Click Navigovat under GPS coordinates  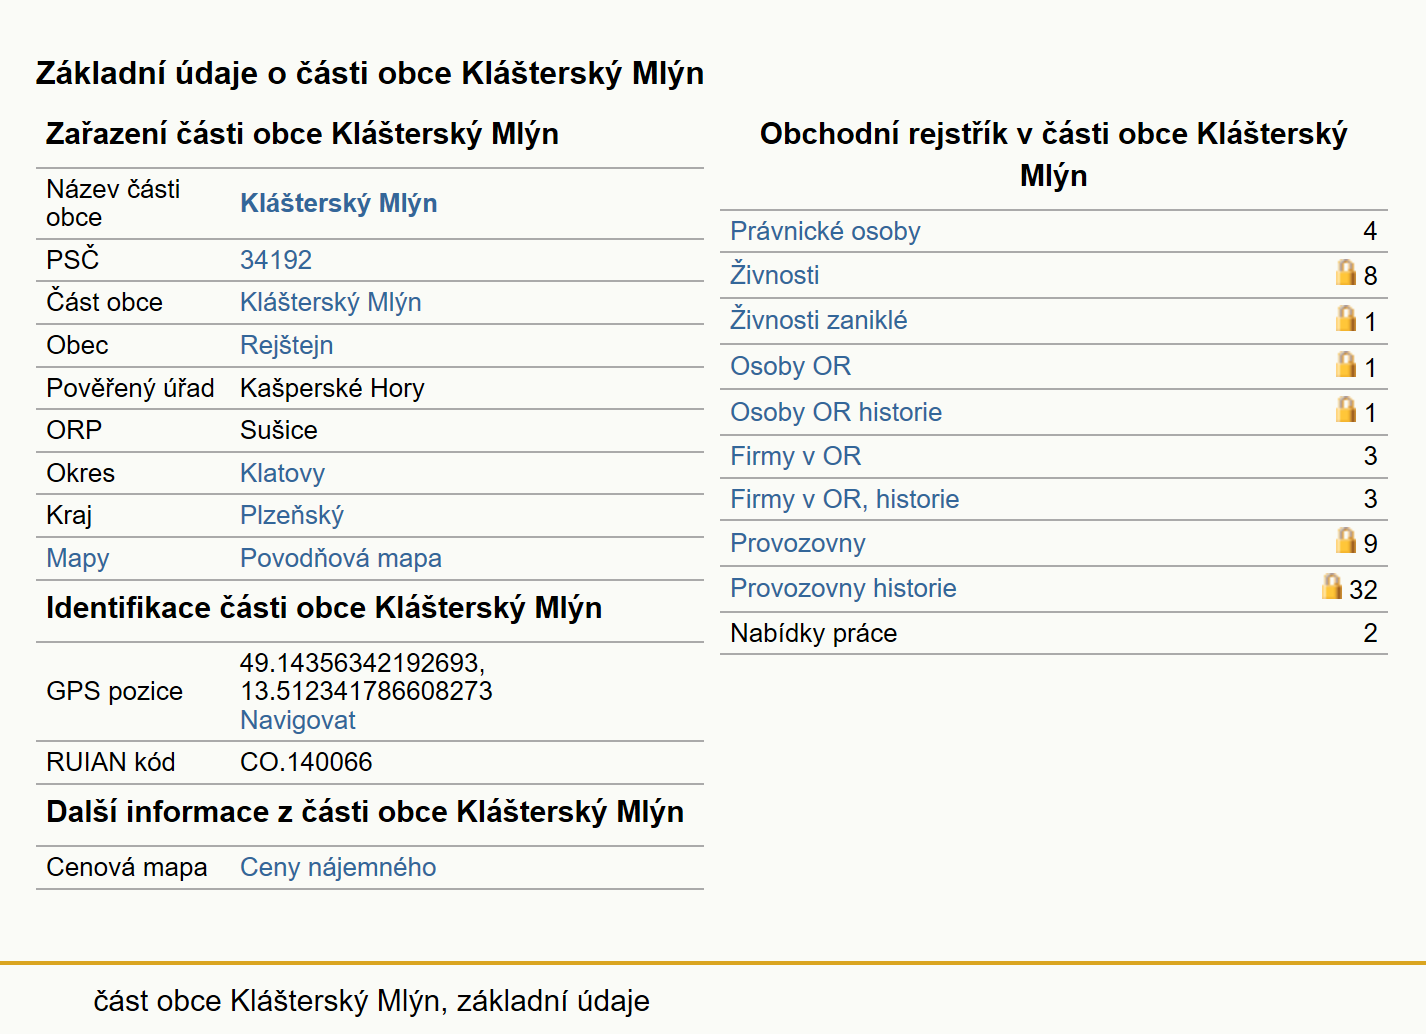click(298, 720)
